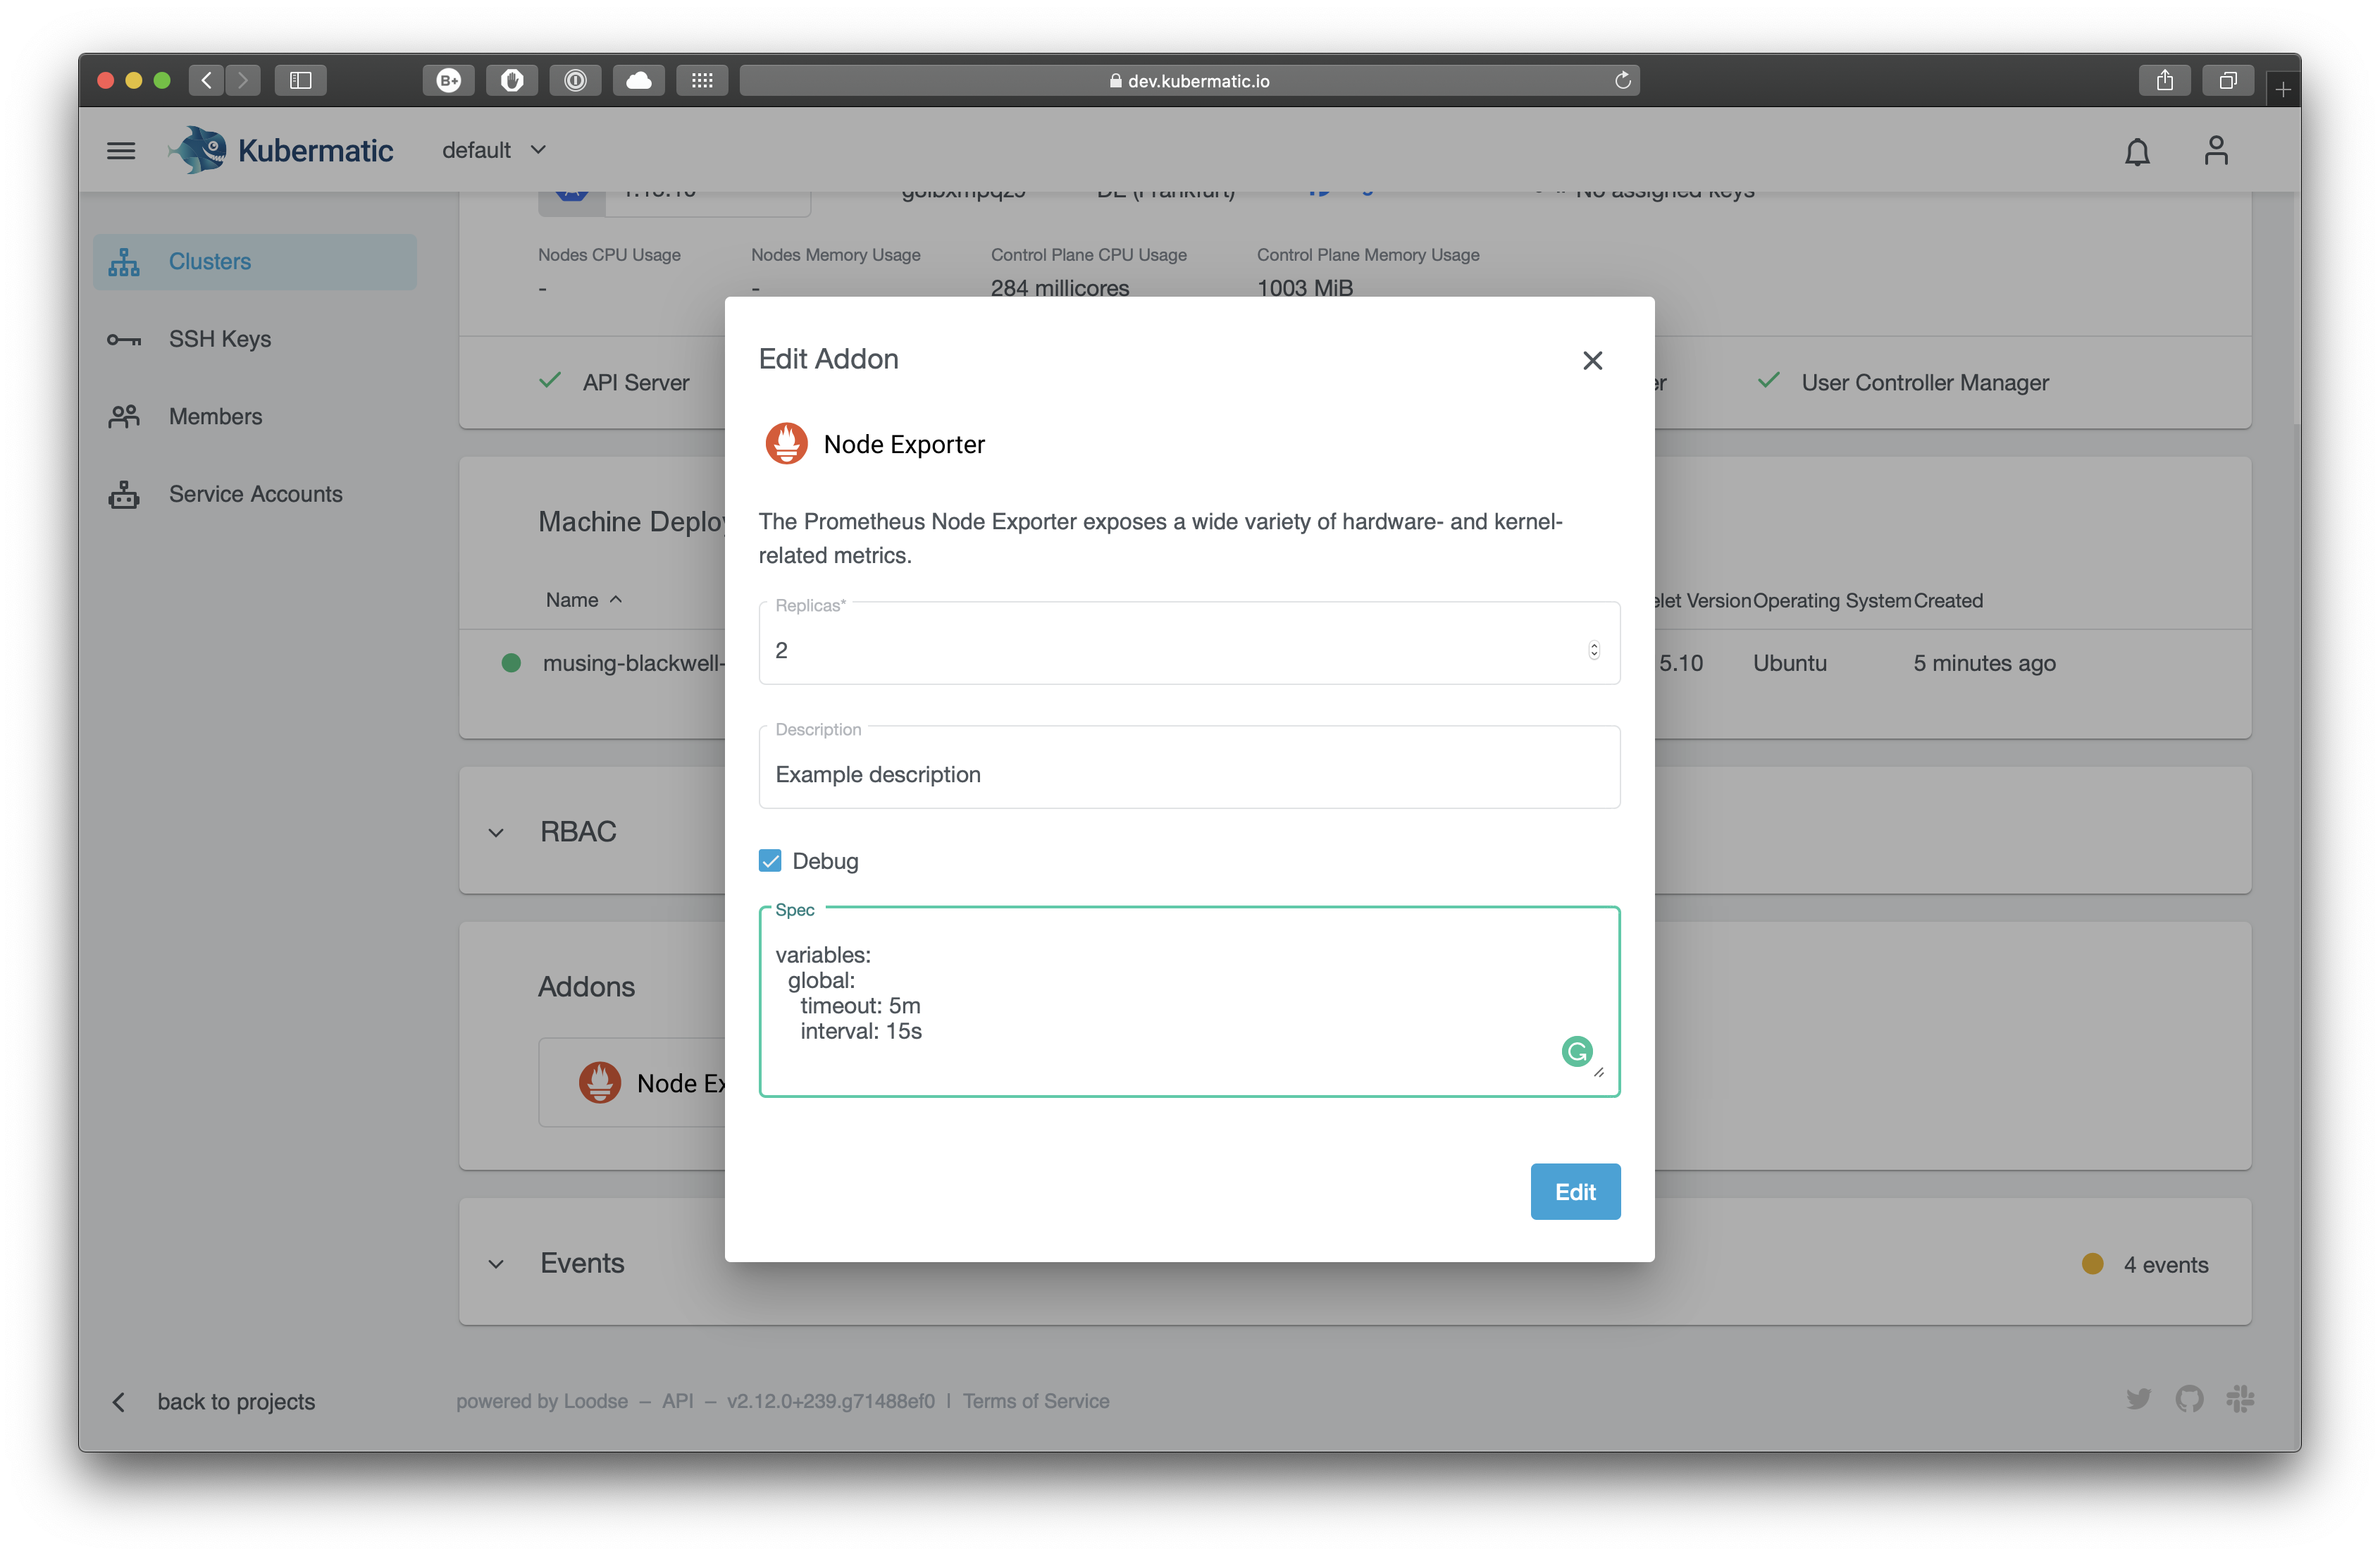Expand the RBAC section
The image size is (2380, 1556).
pos(496,832)
